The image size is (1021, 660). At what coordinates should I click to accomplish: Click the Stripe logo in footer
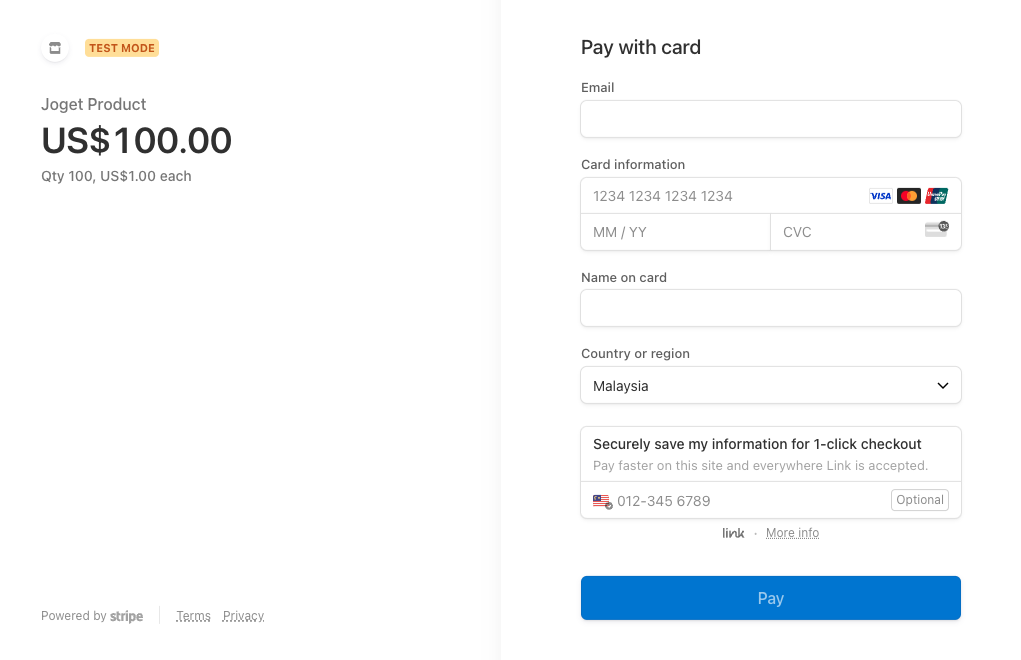pos(126,616)
